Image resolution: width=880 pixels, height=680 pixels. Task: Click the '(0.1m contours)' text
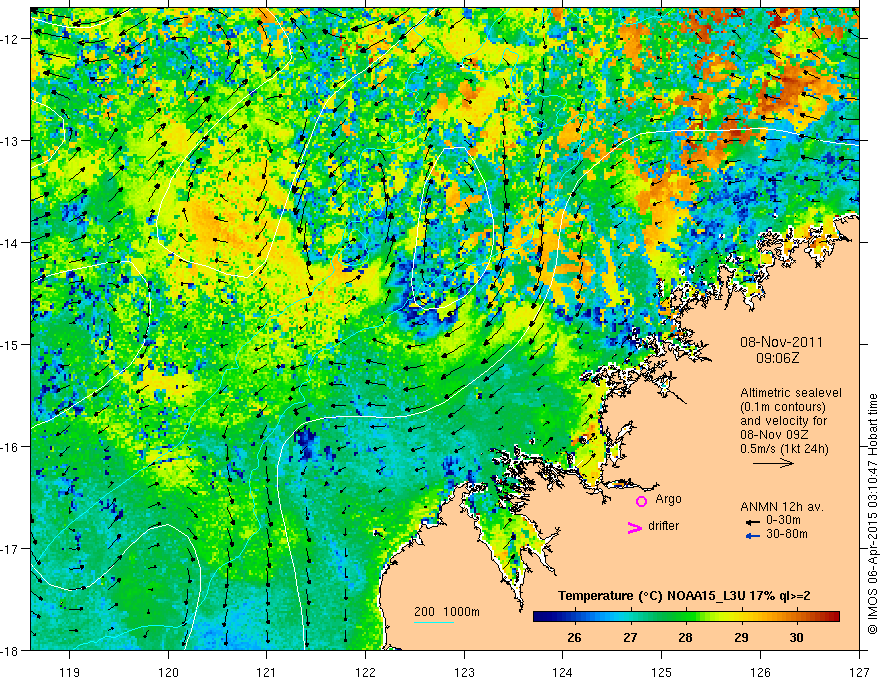pos(783,407)
